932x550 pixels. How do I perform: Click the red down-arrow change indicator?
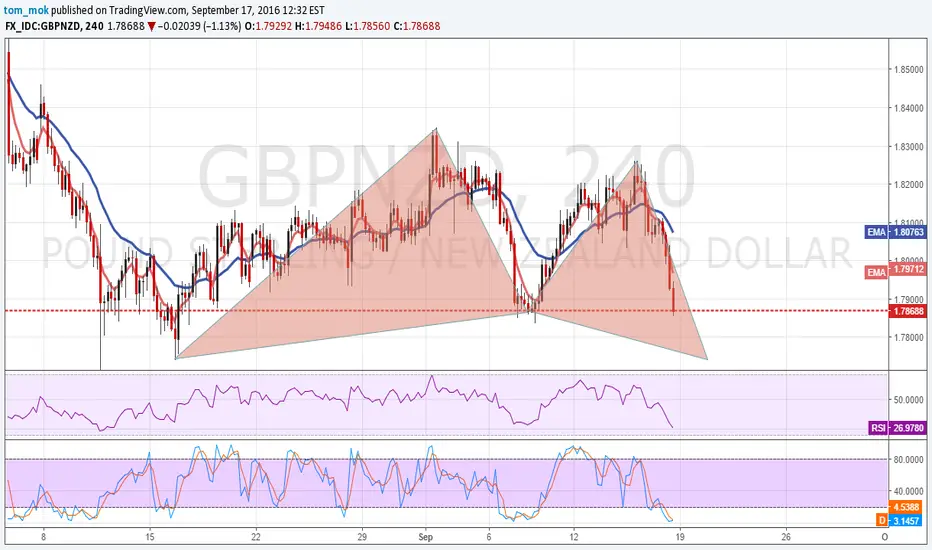pyautogui.click(x=152, y=27)
